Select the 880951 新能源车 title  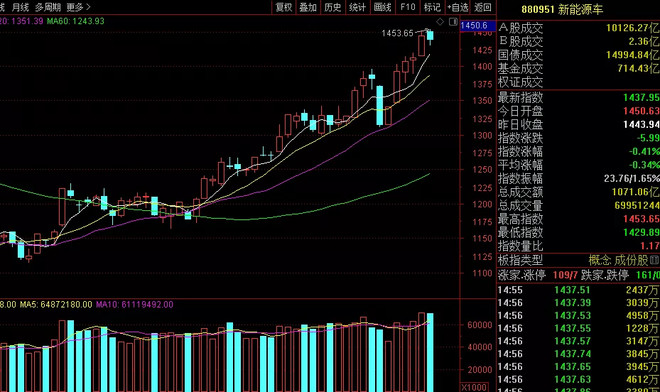pyautogui.click(x=562, y=9)
